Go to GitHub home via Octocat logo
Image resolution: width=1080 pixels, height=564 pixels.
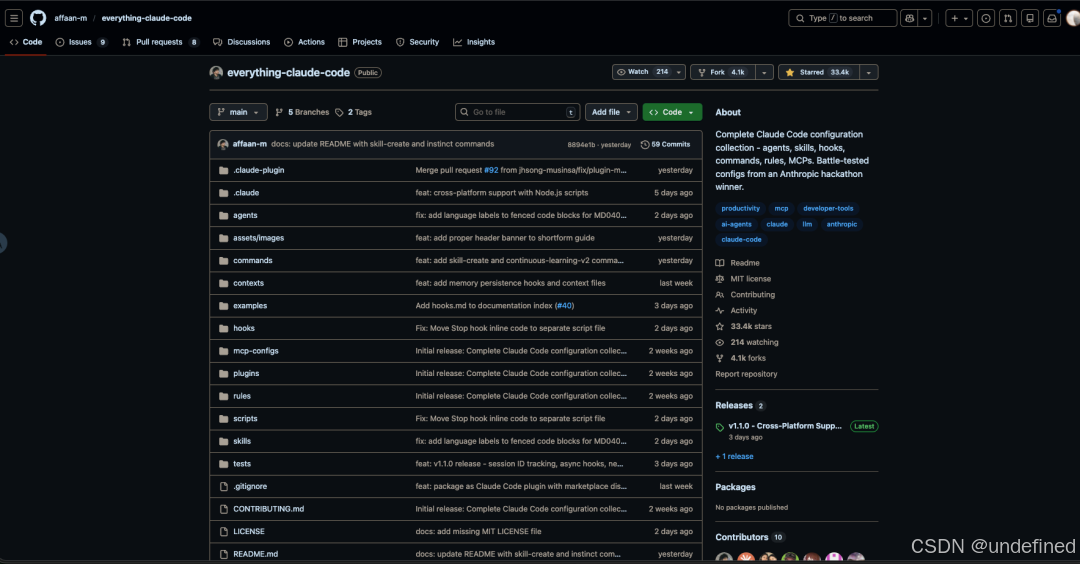pyautogui.click(x=38, y=18)
